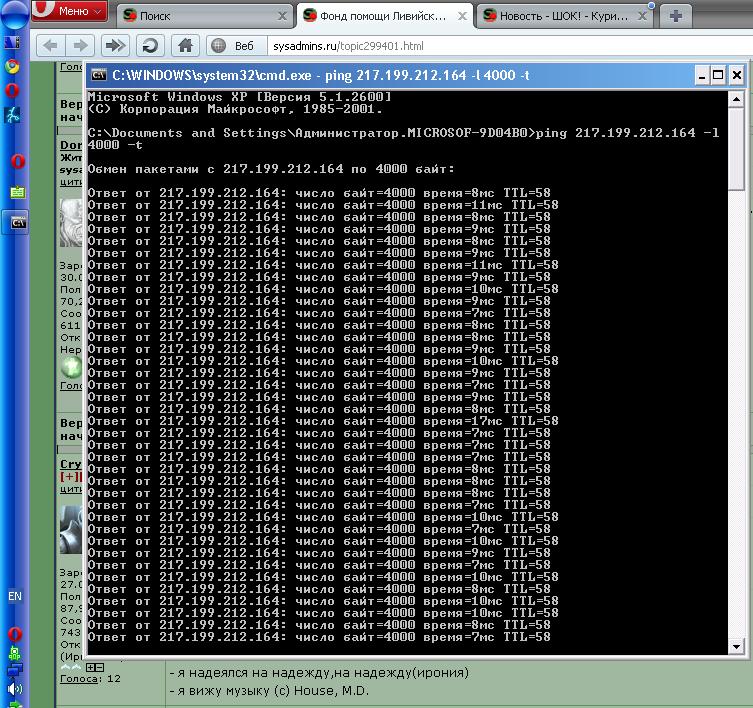This screenshot has height=708, width=753.
Task: Launch Opera from quick launch below Chrome
Action: (x=12, y=90)
